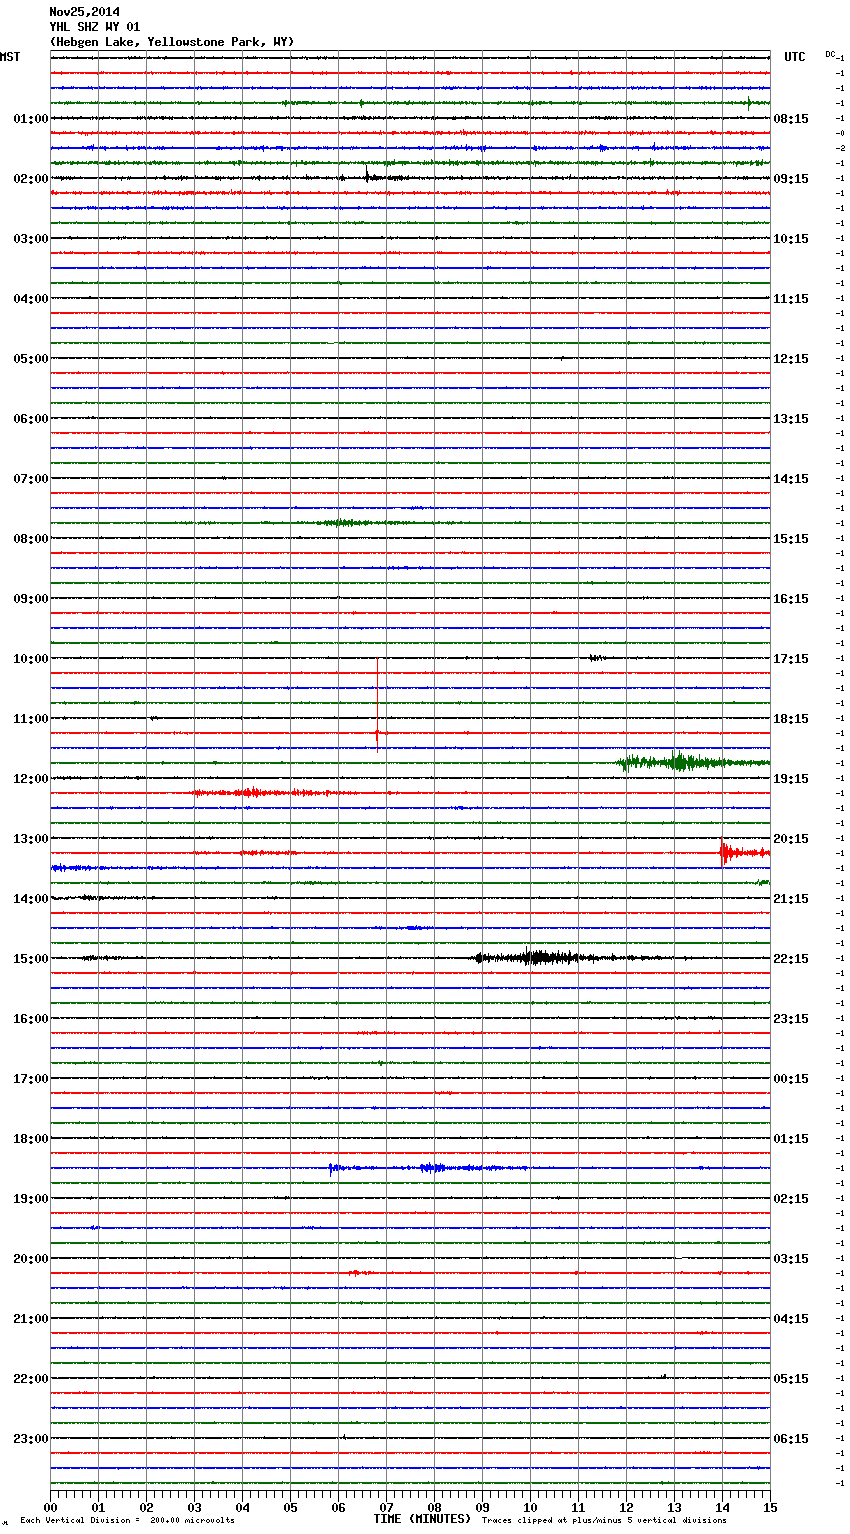Click minute 10 on the time axis
Image resolution: width=850 pixels, height=1534 pixels.
[x=530, y=1507]
